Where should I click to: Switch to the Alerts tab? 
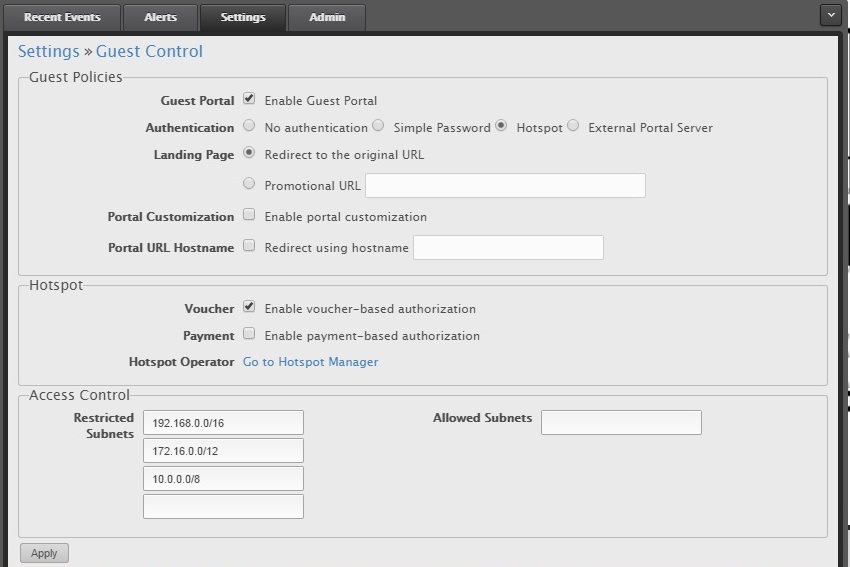160,17
